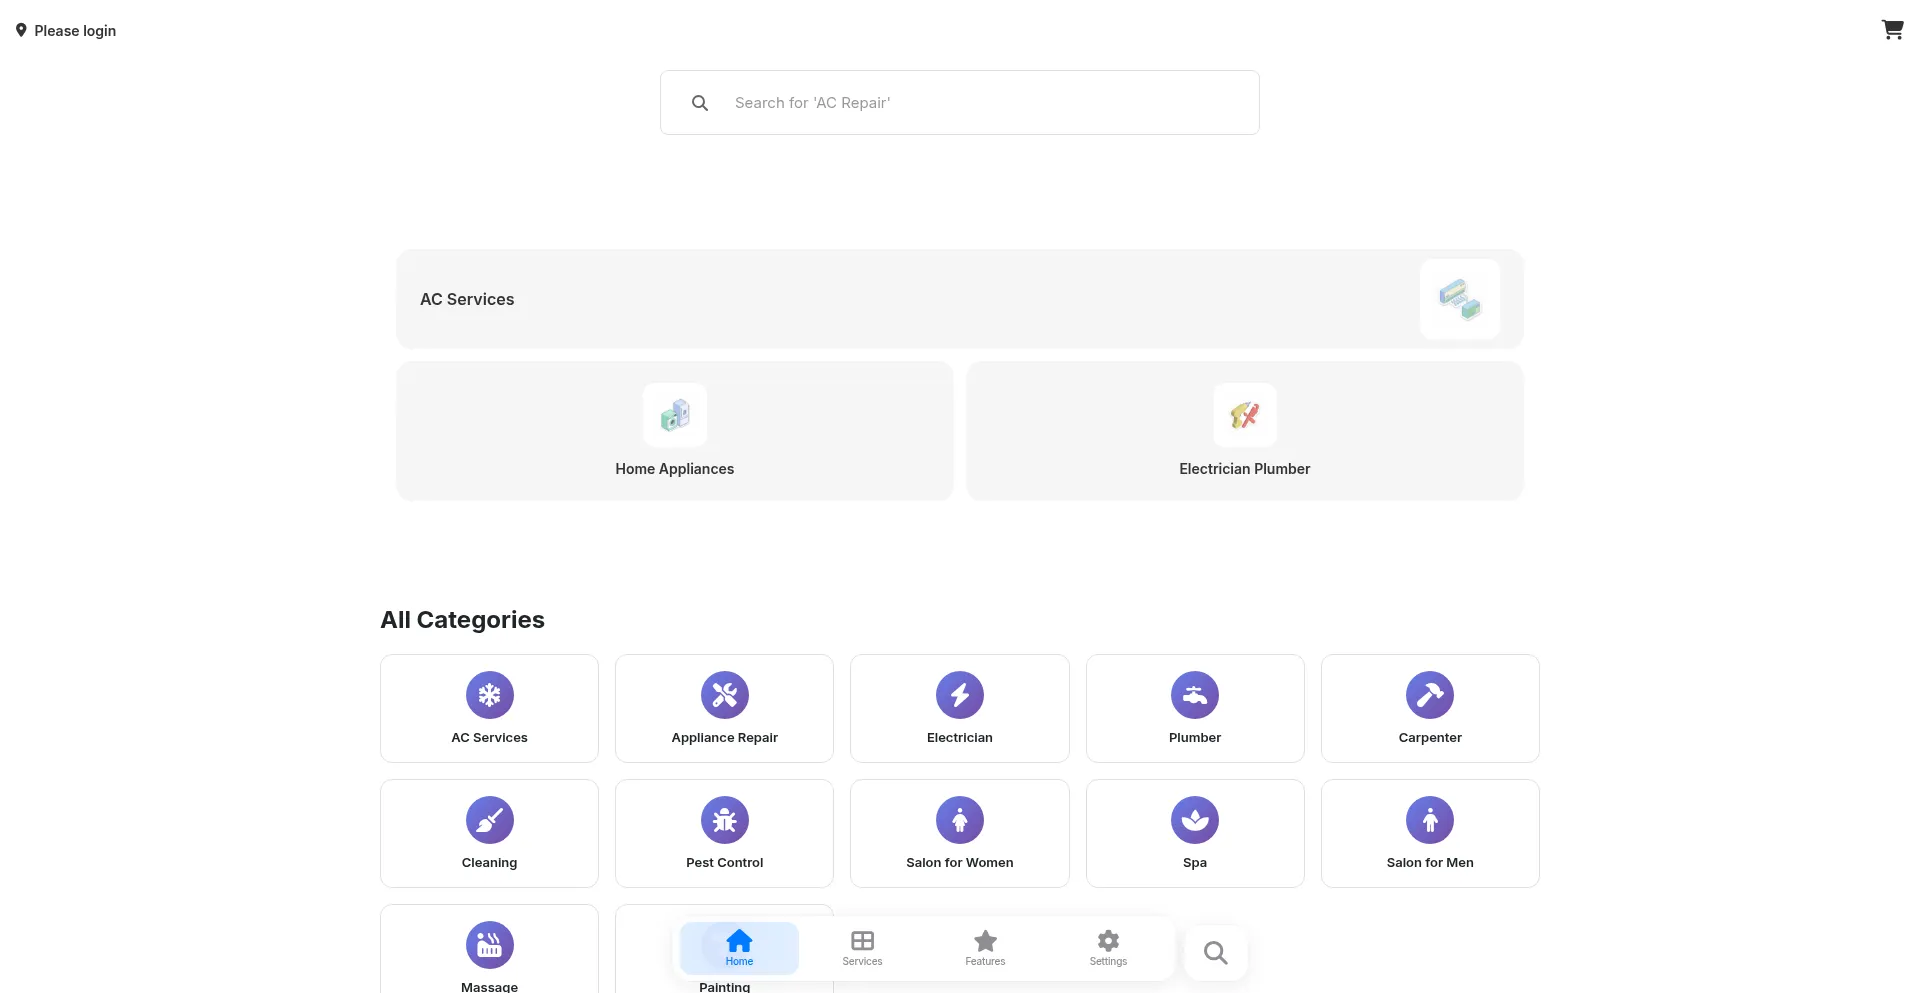
Task: Select the Carpenter hammer icon
Action: [1429, 695]
